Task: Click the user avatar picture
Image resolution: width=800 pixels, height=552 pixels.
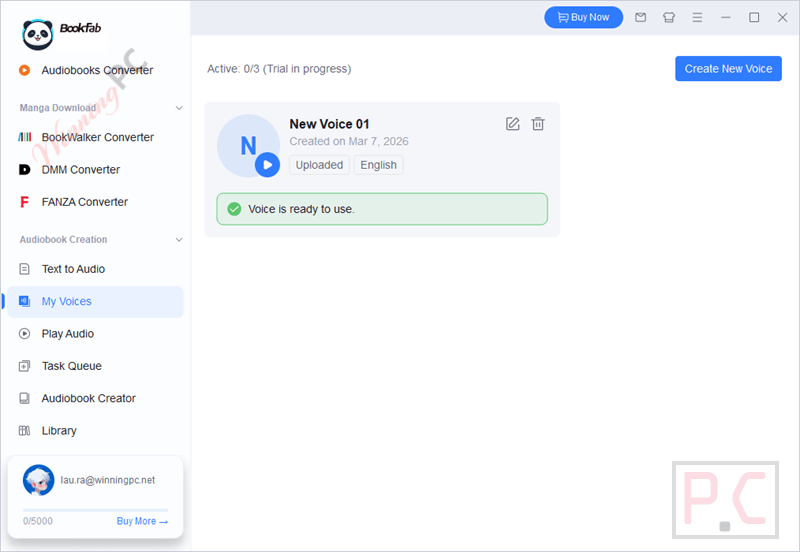Action: point(38,480)
